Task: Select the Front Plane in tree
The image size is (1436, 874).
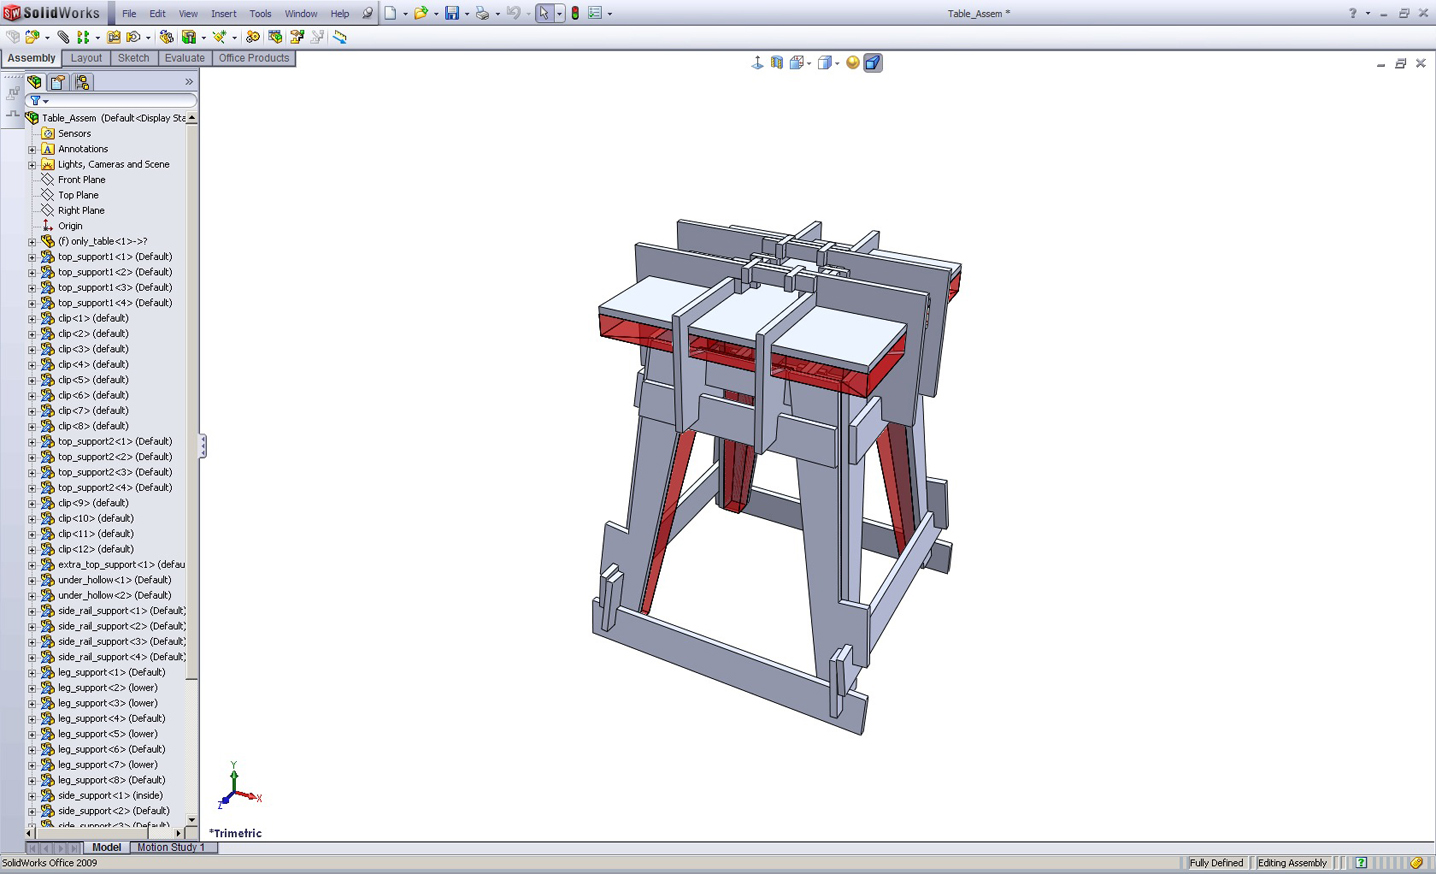Action: click(x=81, y=180)
